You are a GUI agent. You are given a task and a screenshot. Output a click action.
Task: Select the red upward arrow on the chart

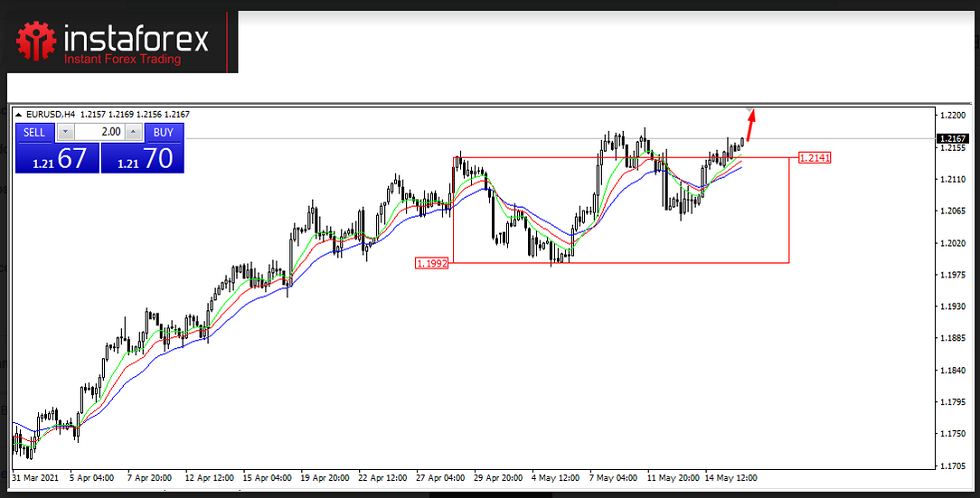point(753,124)
